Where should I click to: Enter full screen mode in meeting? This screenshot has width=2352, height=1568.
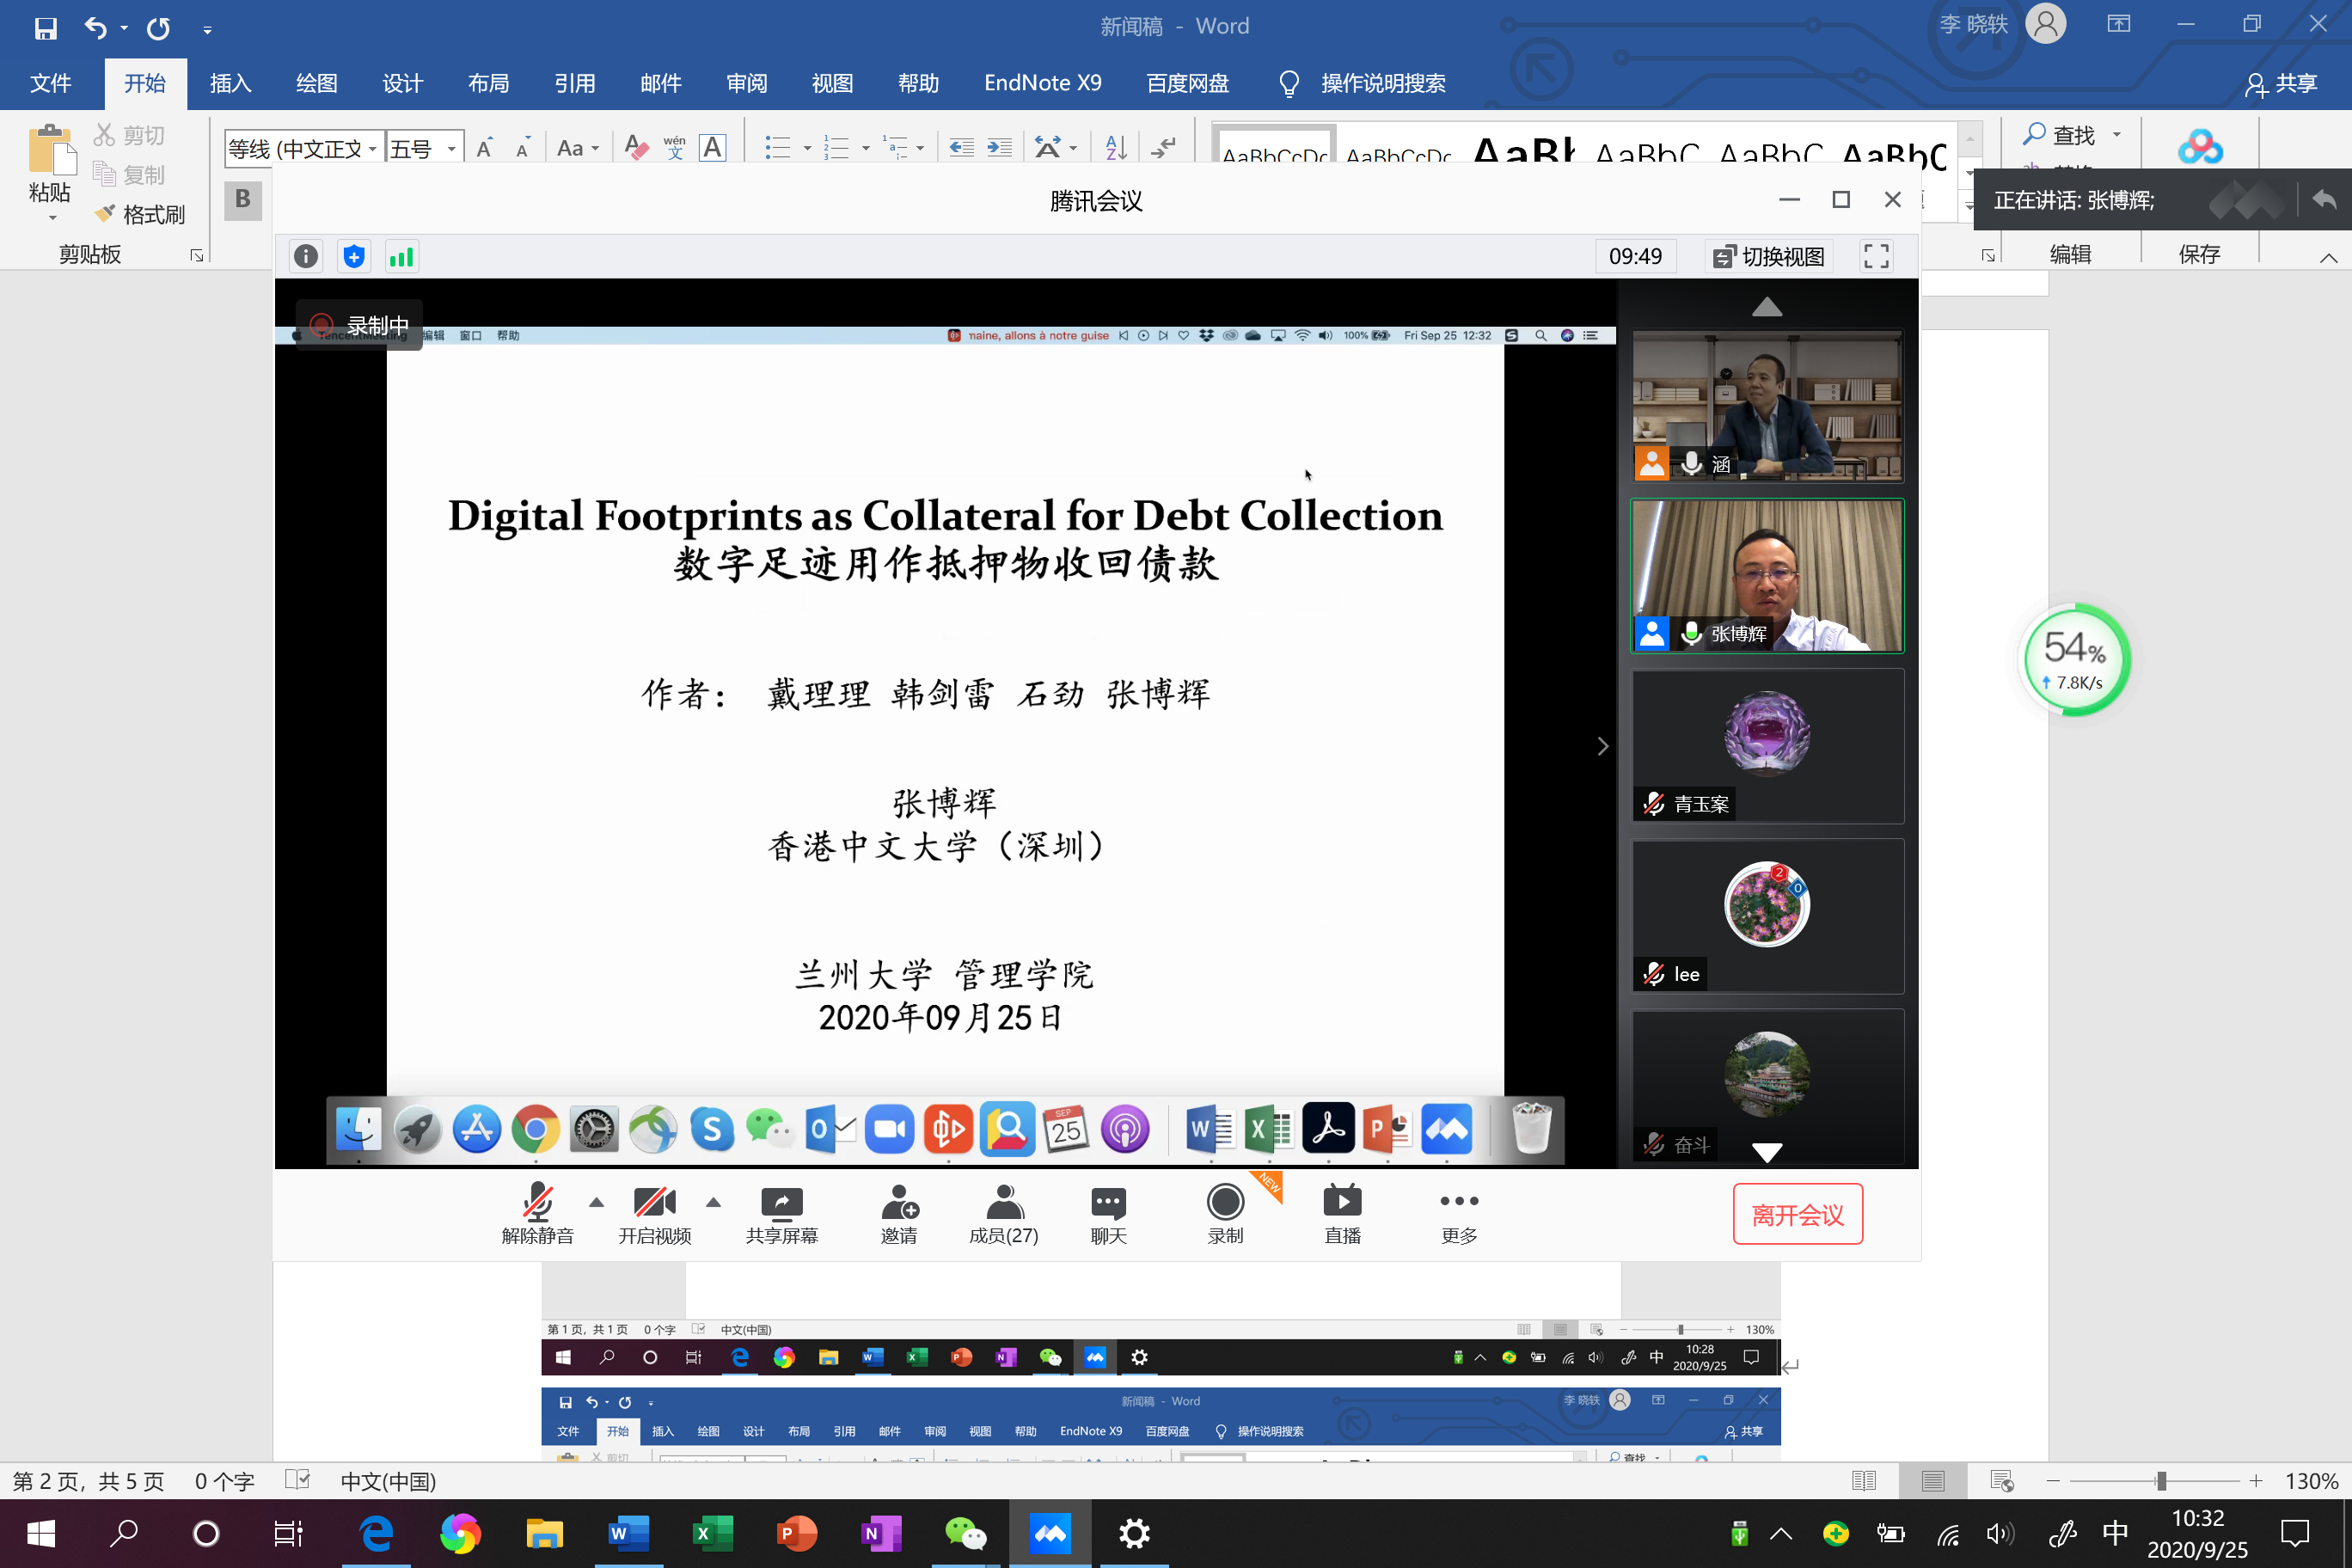1875,257
